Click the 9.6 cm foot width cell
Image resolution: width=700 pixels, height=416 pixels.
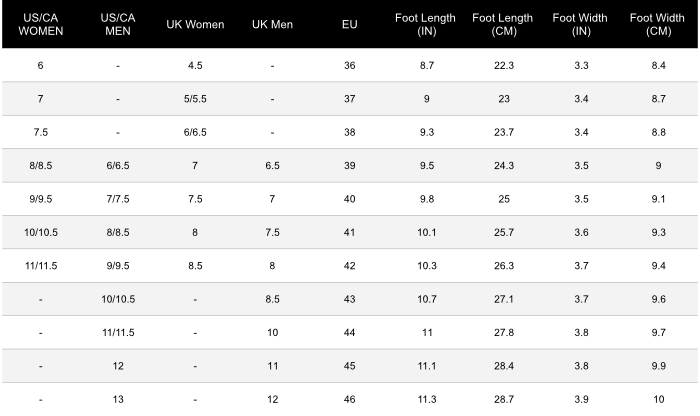(x=658, y=299)
